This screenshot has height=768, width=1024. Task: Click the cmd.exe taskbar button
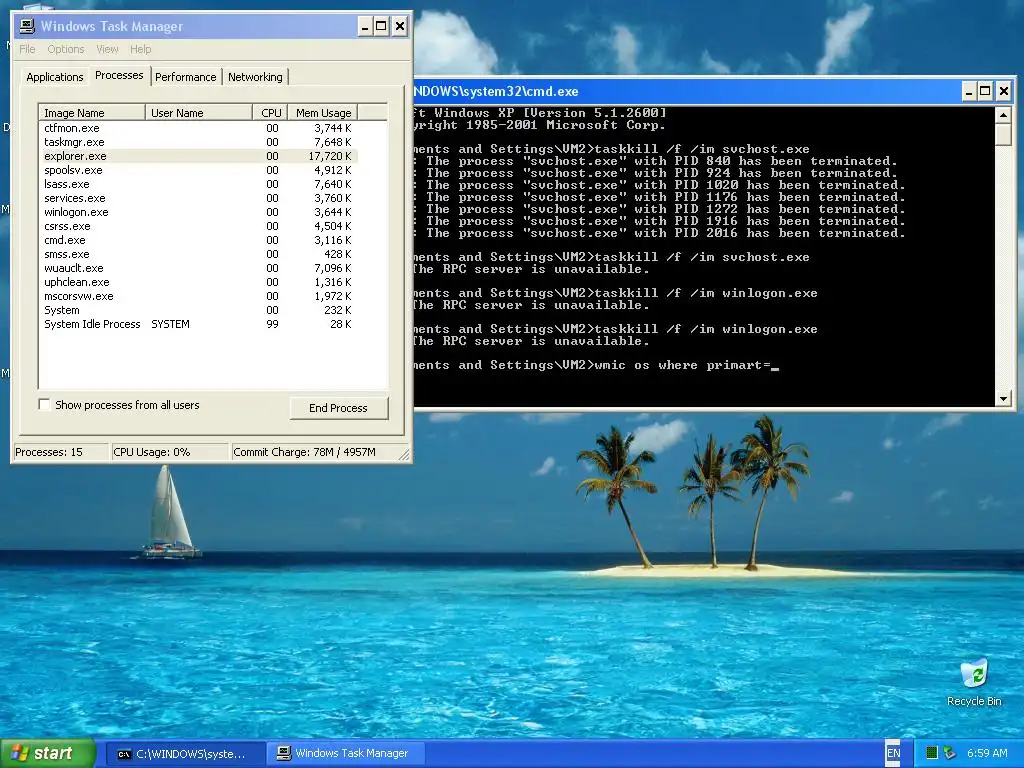(184, 754)
